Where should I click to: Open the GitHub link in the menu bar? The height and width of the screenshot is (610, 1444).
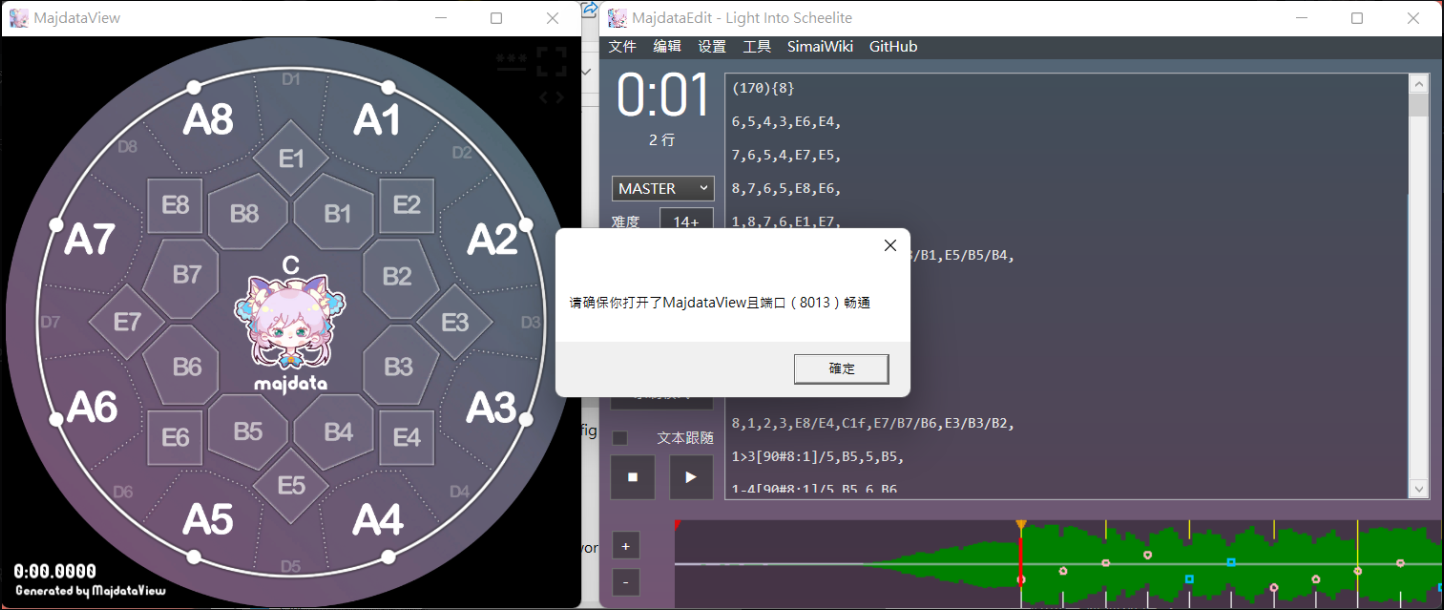tap(893, 46)
